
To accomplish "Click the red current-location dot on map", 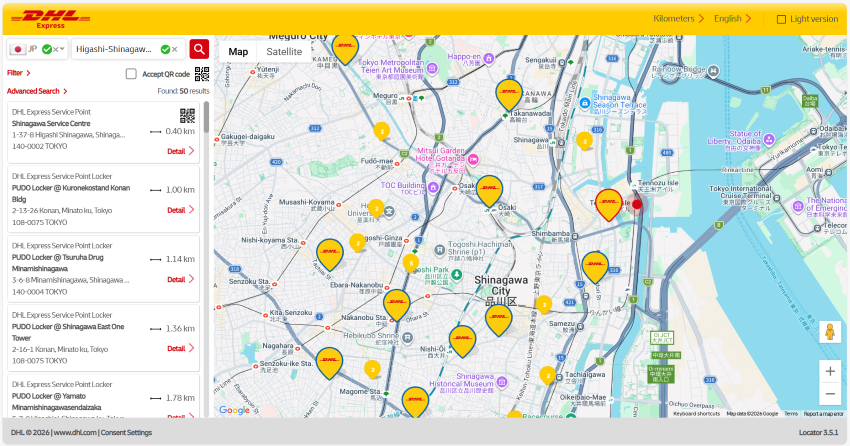I will pyautogui.click(x=637, y=204).
